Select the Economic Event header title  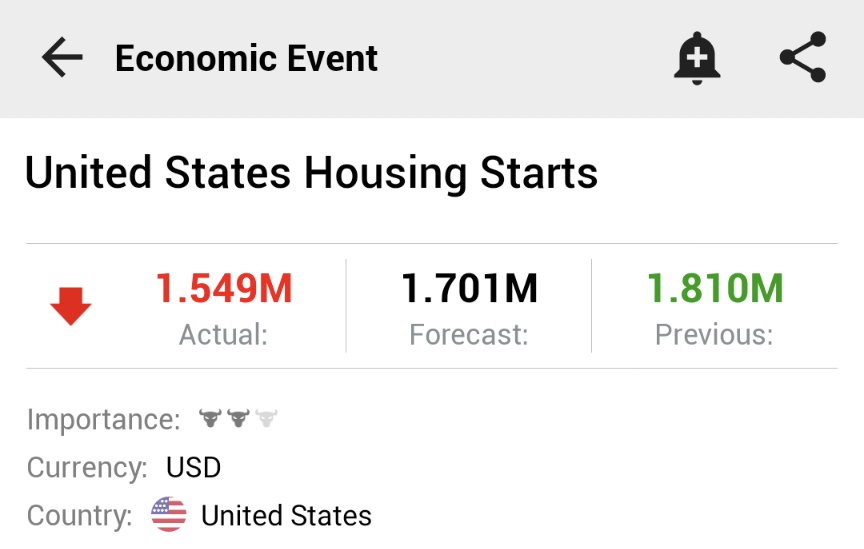(x=246, y=59)
